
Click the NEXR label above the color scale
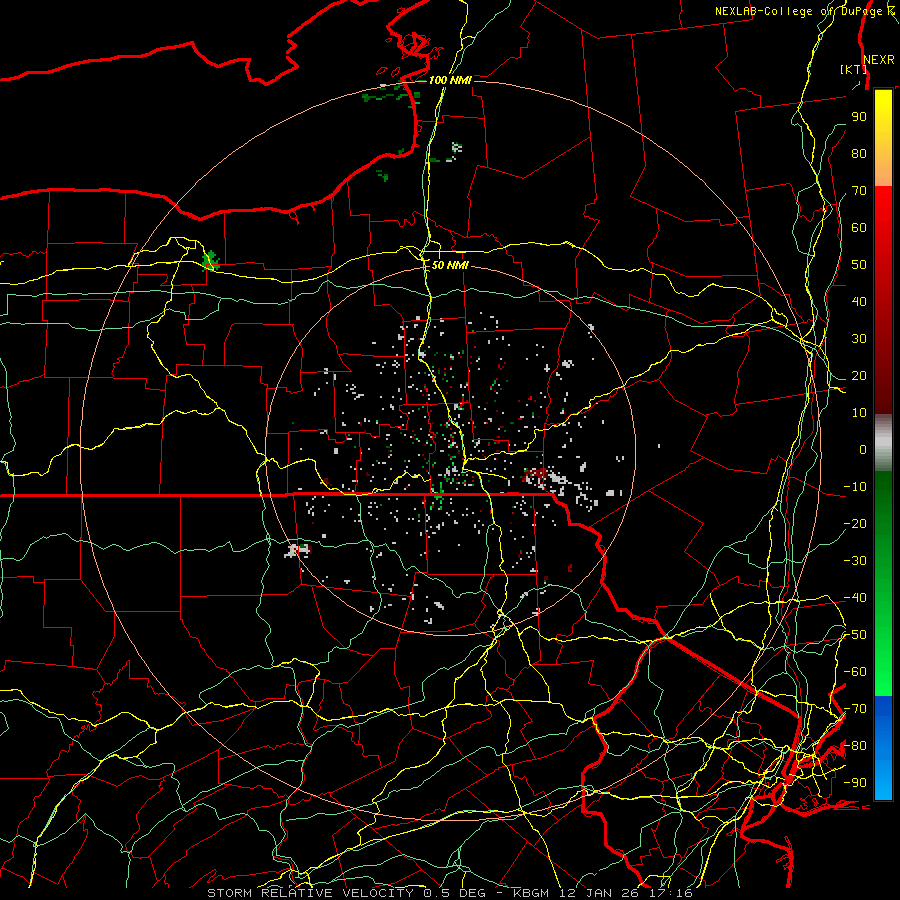pyautogui.click(x=879, y=60)
